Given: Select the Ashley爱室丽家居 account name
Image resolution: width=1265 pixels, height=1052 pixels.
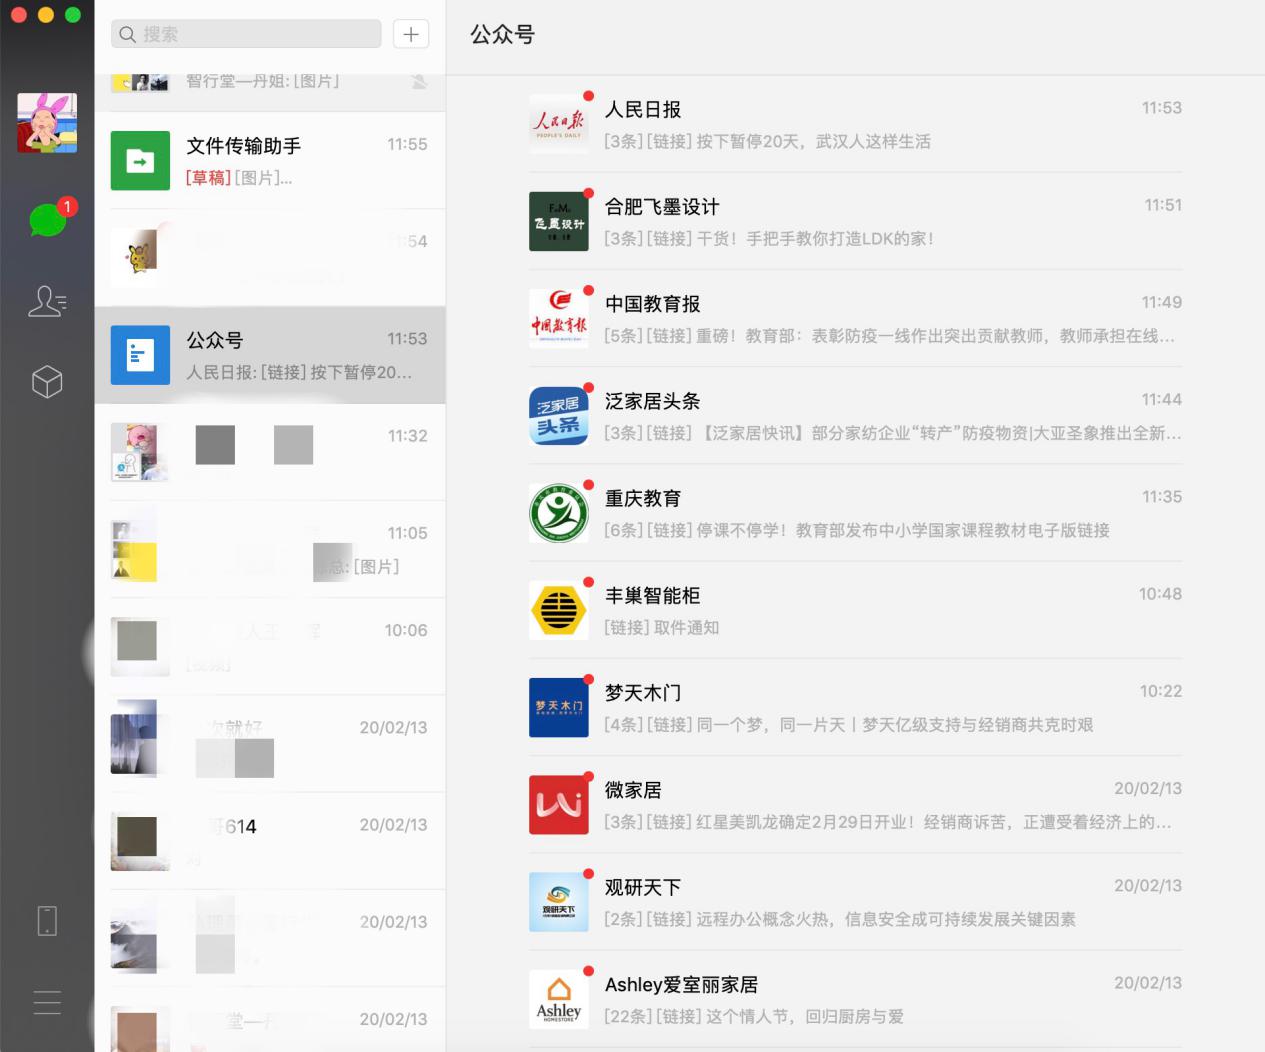Looking at the screenshot, I should 681,984.
